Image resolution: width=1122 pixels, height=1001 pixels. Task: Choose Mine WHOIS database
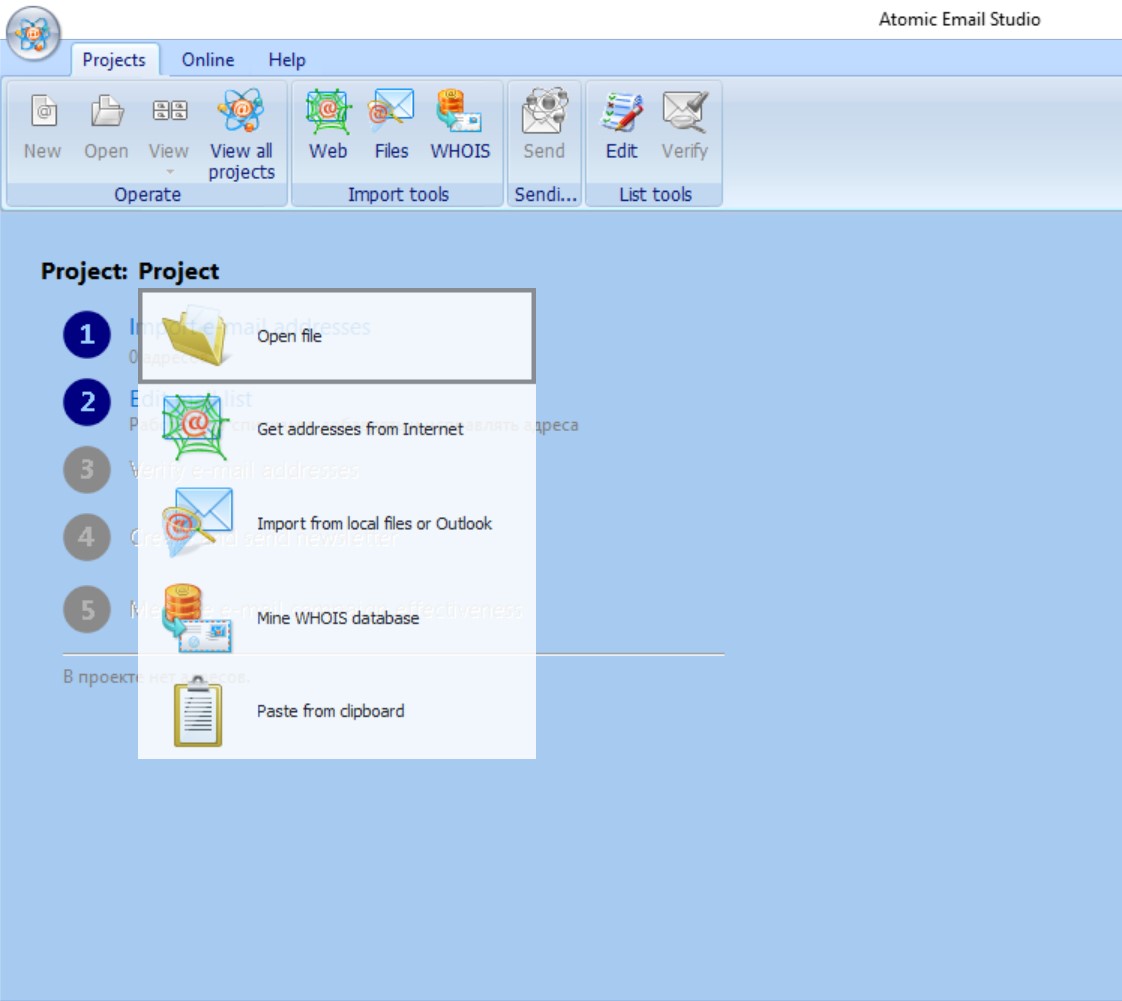coord(337,617)
